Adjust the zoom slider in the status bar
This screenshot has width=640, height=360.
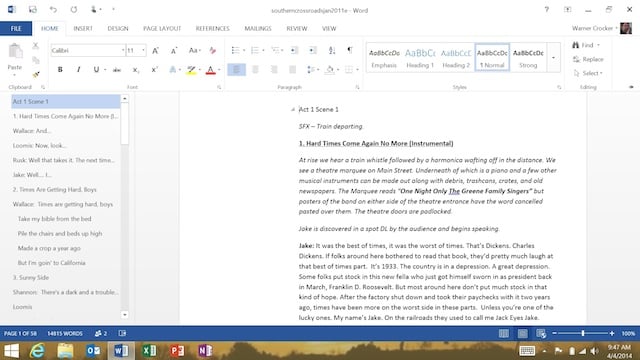(x=583, y=333)
